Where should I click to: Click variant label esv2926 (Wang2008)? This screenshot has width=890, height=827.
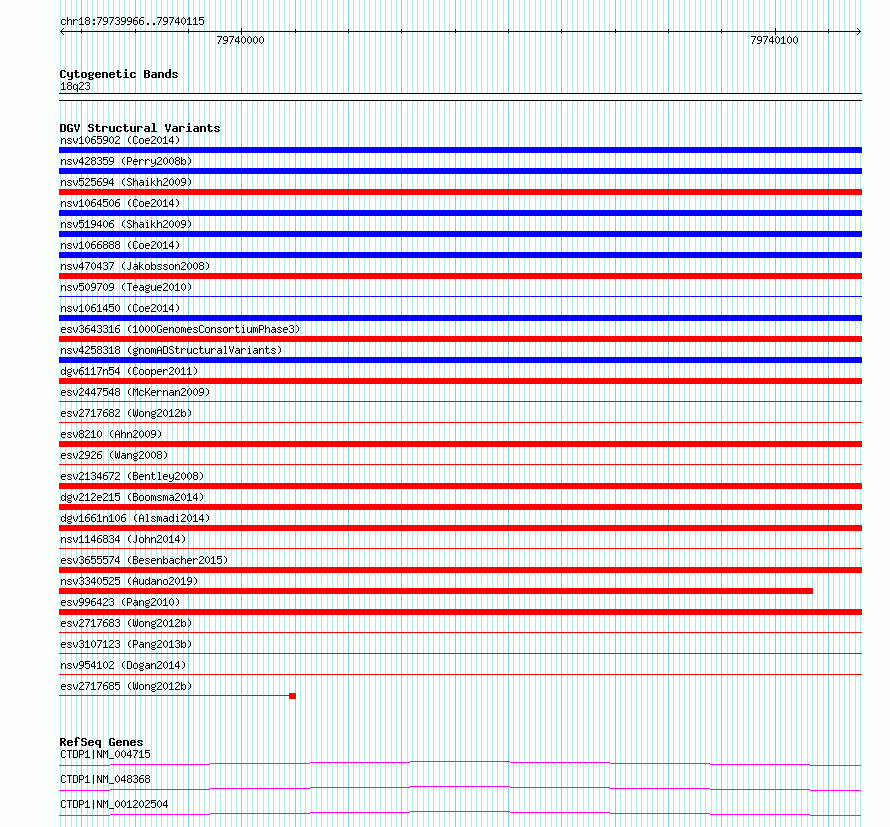tap(114, 455)
